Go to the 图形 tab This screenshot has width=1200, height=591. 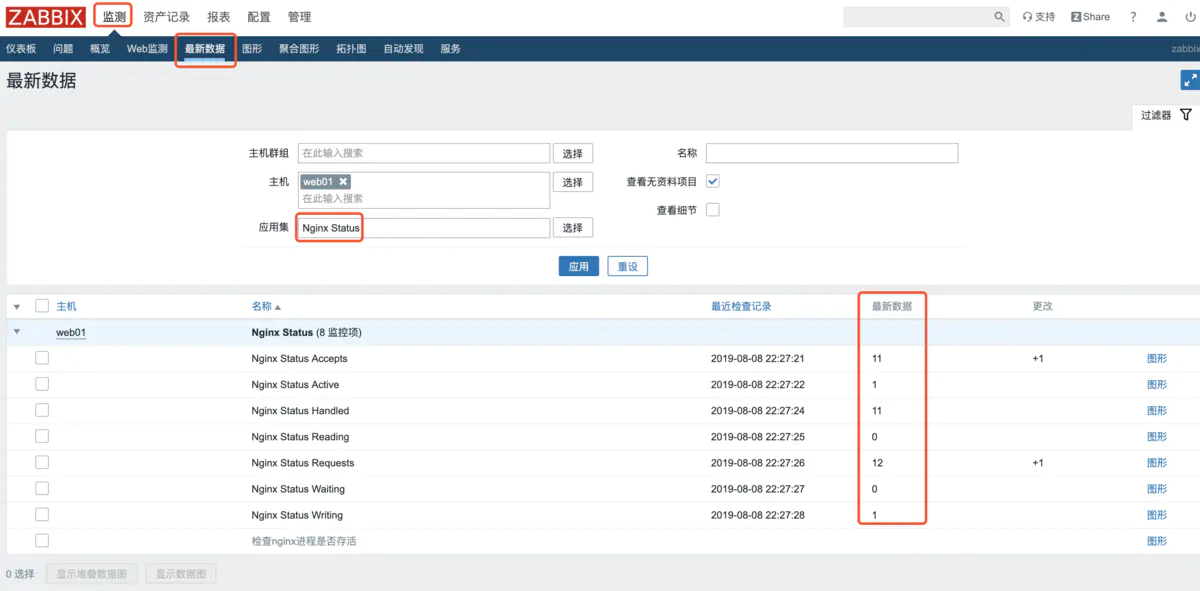pyautogui.click(x=252, y=48)
